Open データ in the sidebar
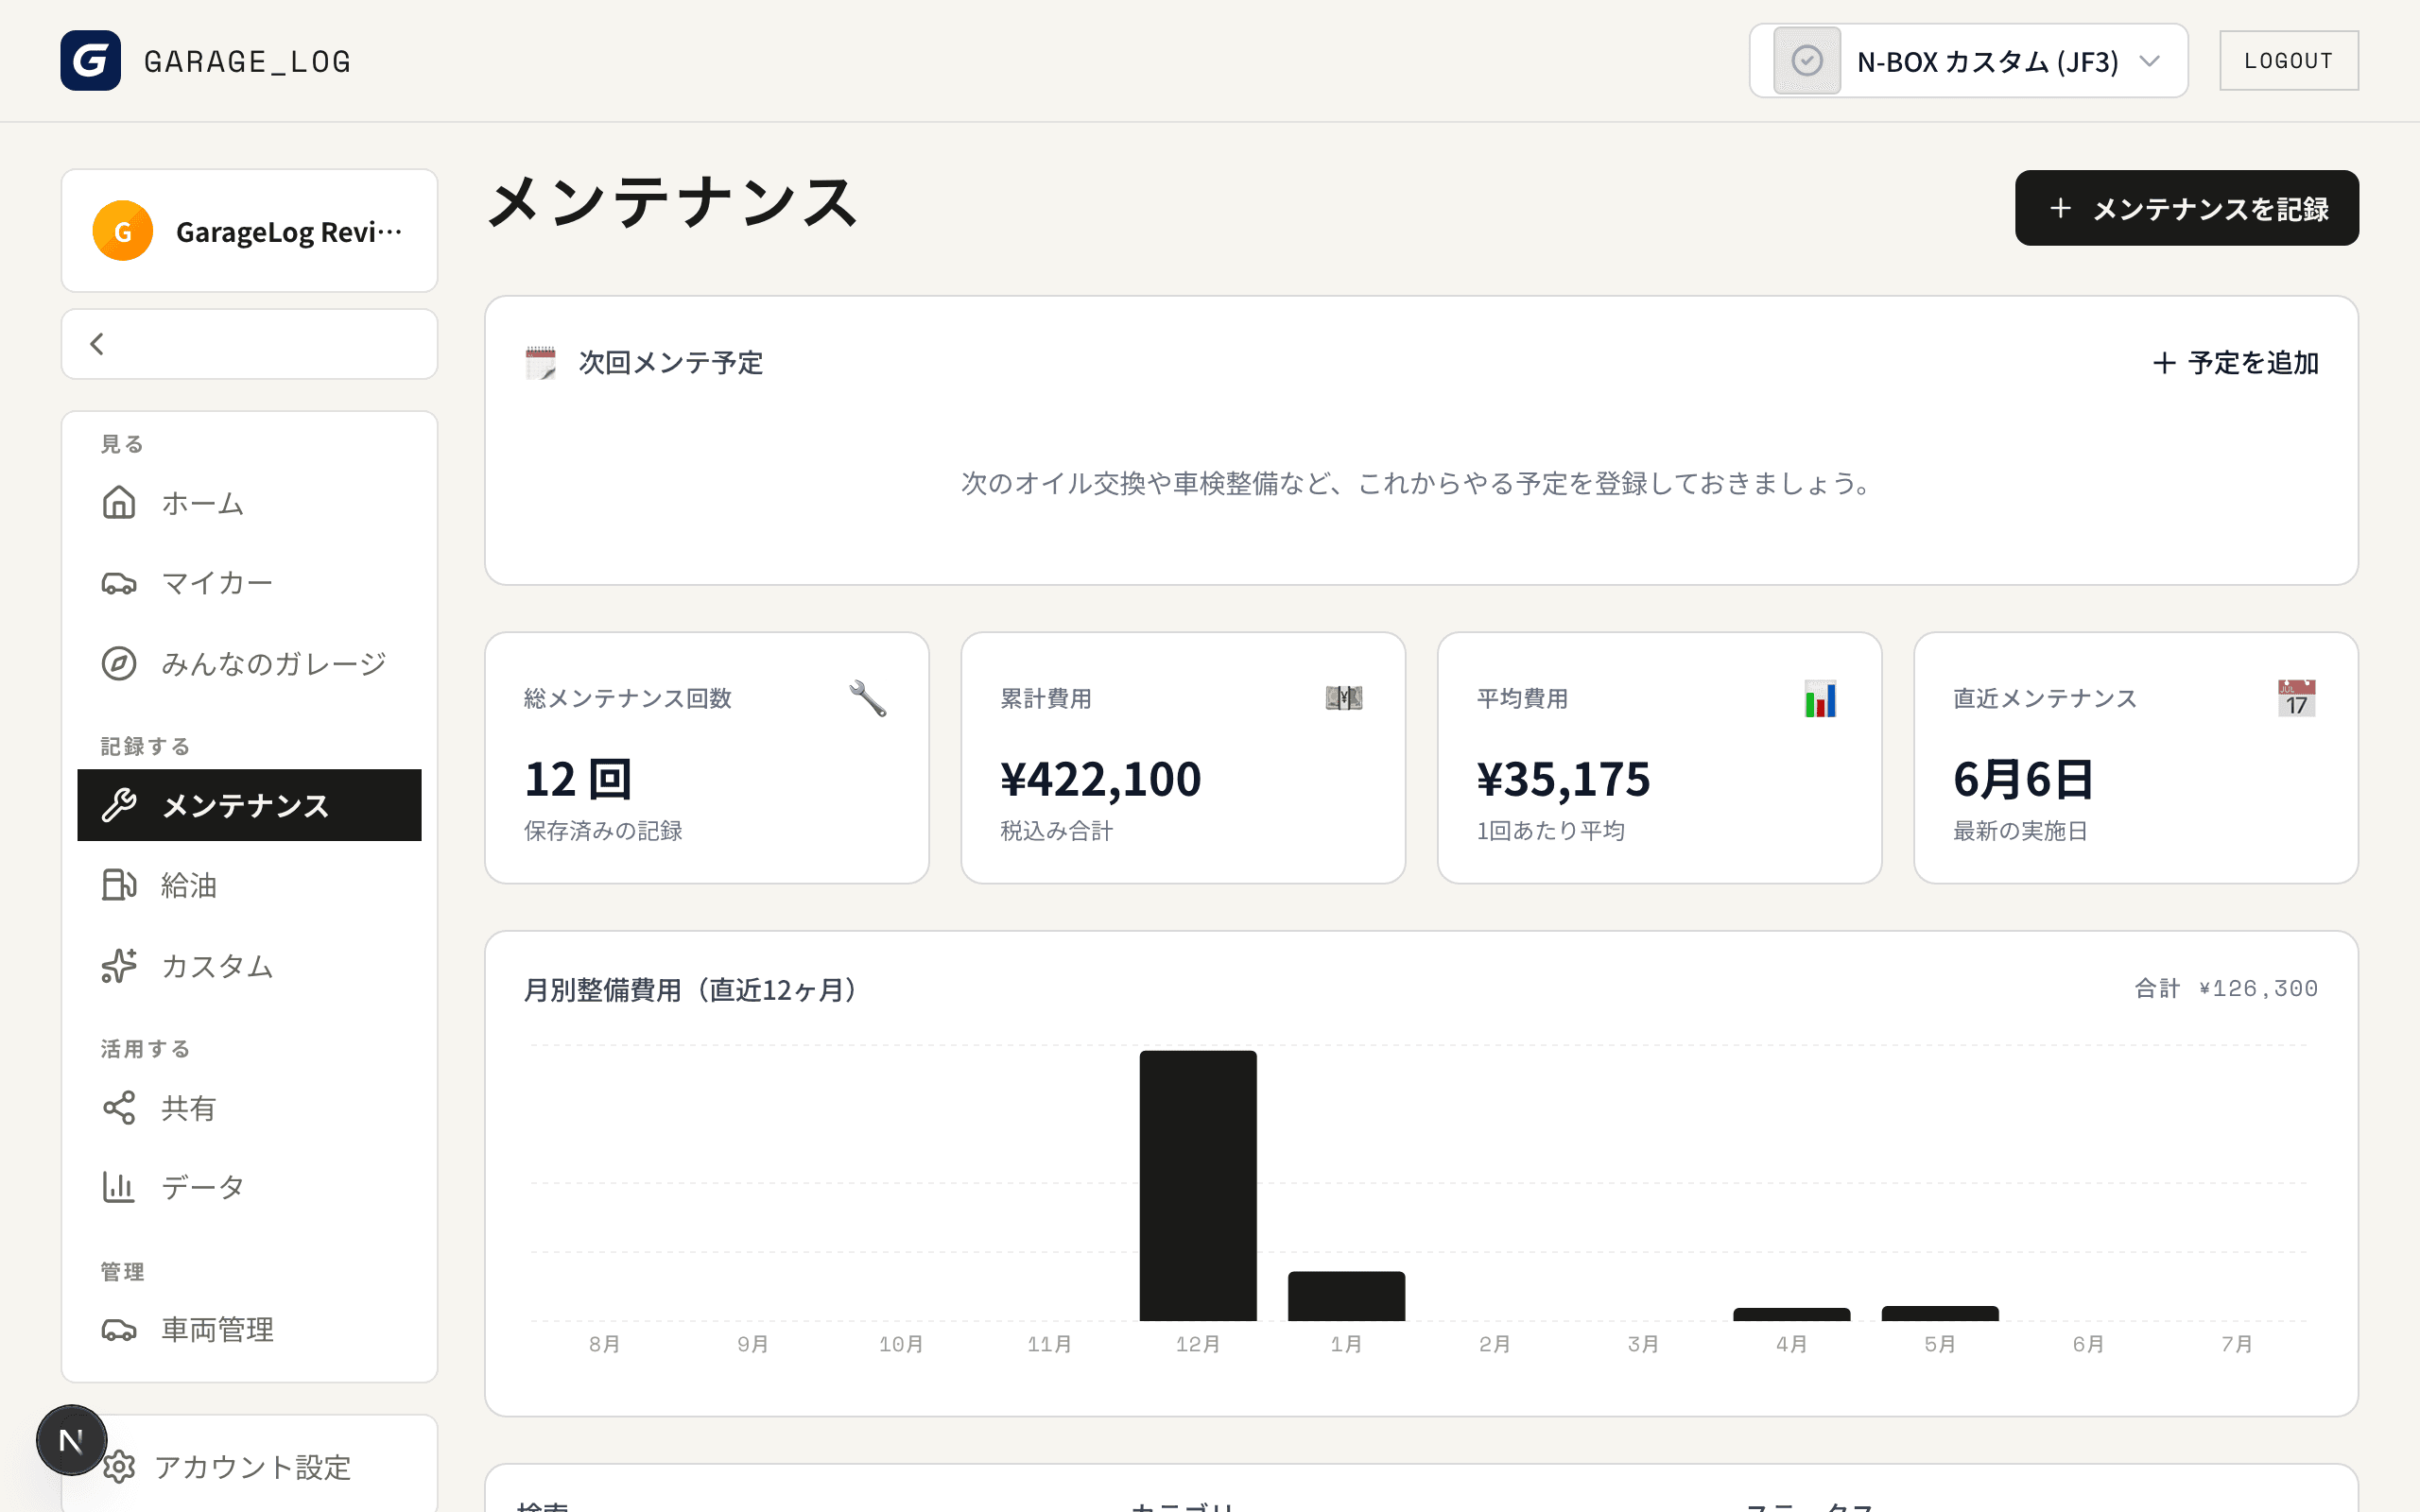Viewport: 2420px width, 1512px height. point(249,1187)
